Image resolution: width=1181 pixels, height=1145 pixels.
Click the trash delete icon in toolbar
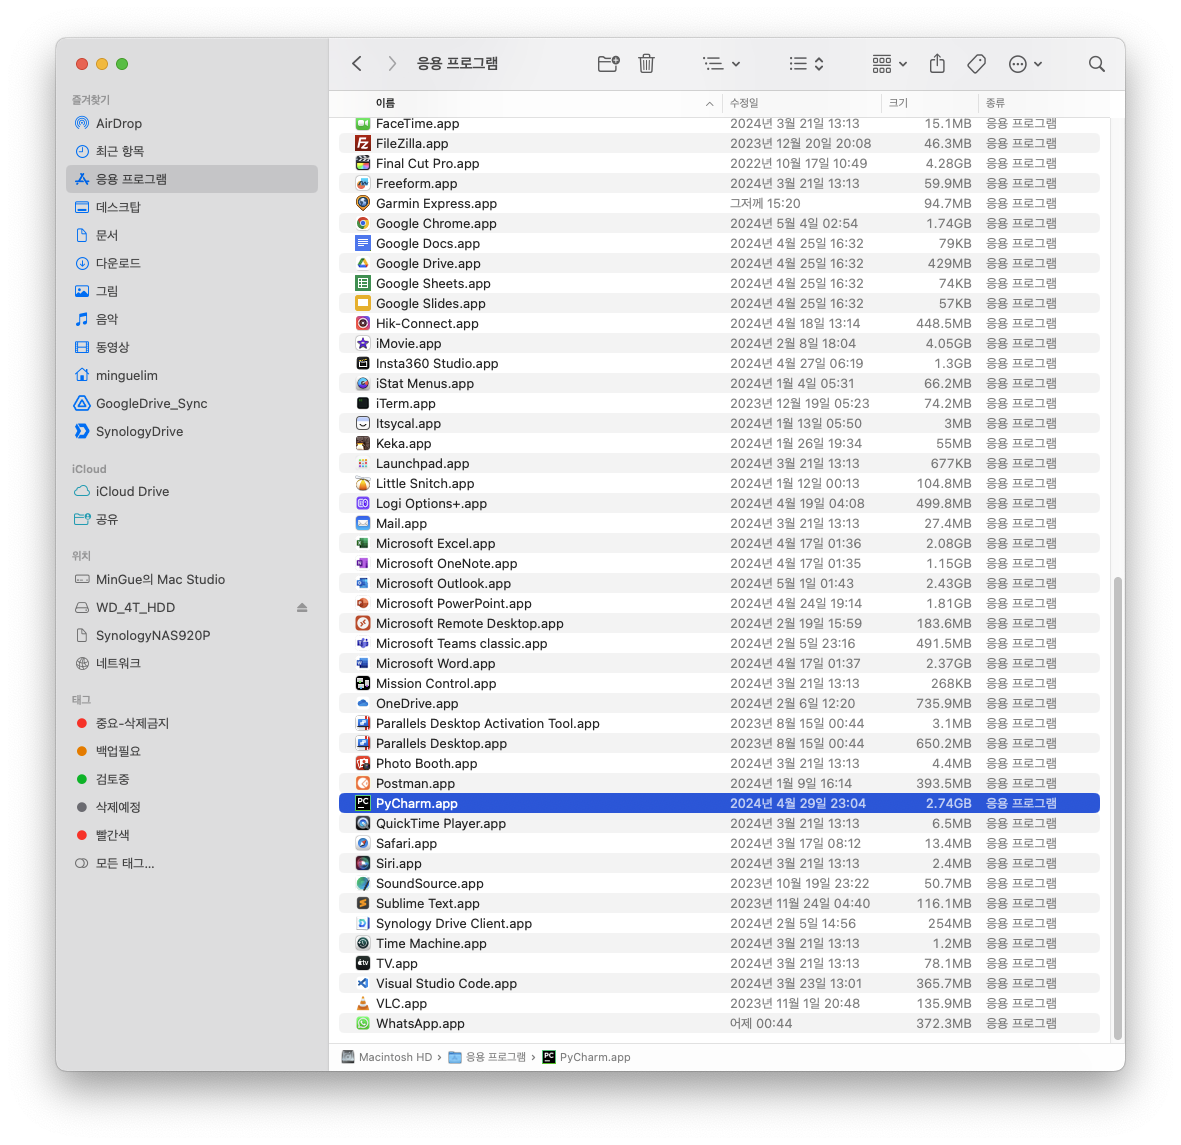646,64
